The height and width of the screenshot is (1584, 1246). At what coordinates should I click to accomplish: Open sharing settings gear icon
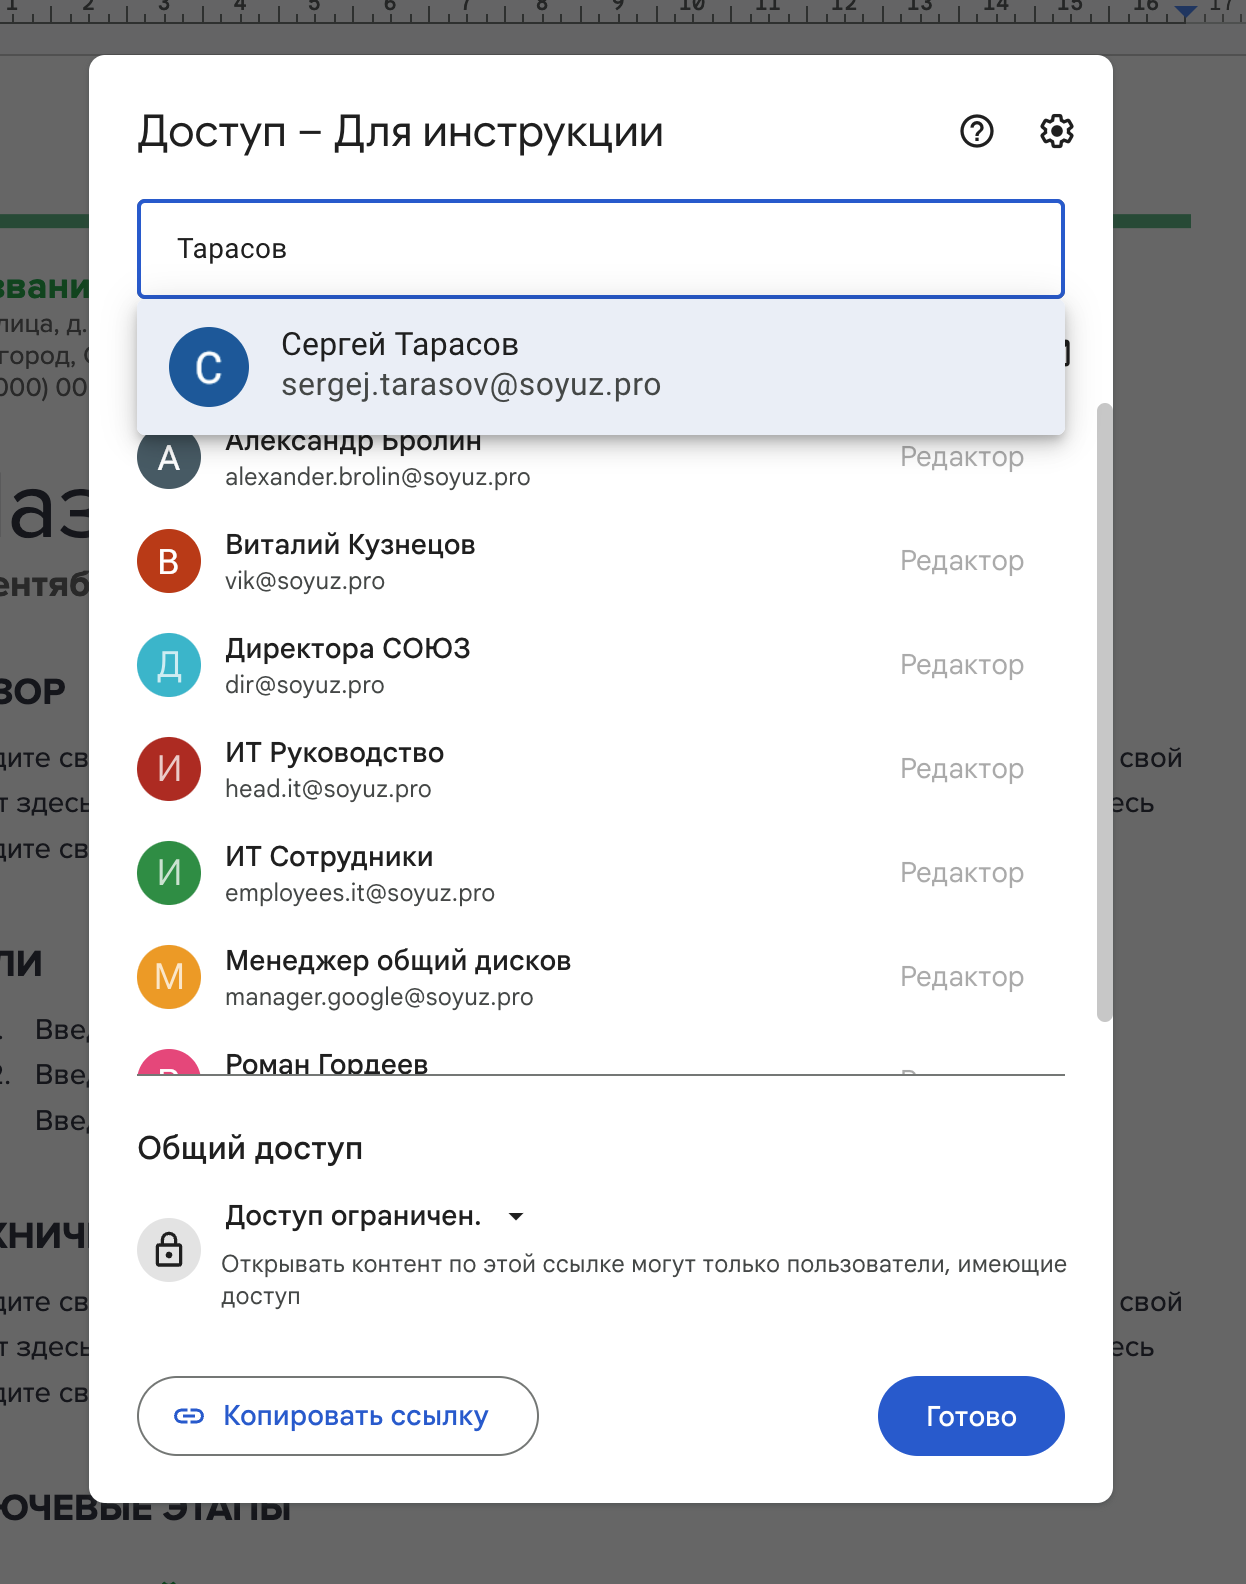pyautogui.click(x=1056, y=131)
